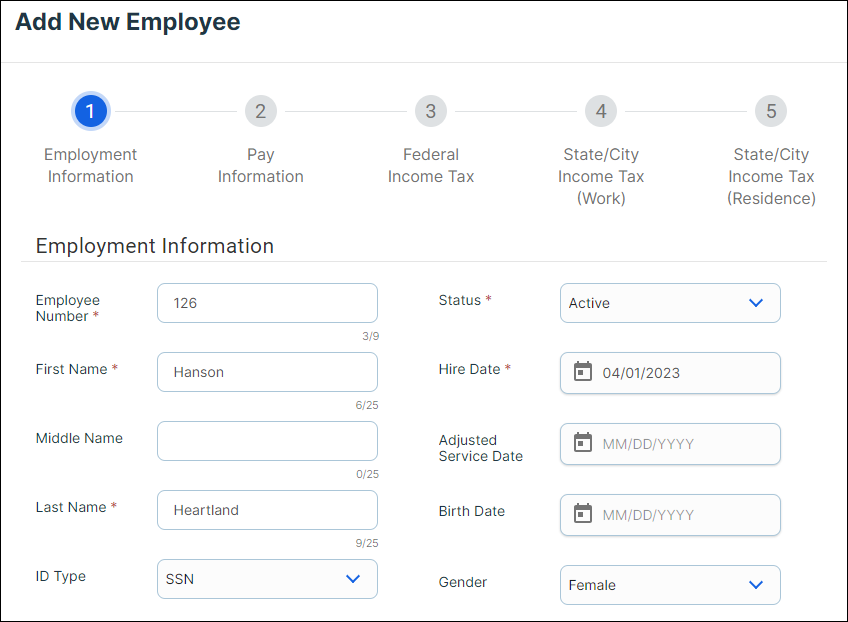Click the Employee Number field containing 126
Image resolution: width=848 pixels, height=622 pixels.
(x=267, y=303)
